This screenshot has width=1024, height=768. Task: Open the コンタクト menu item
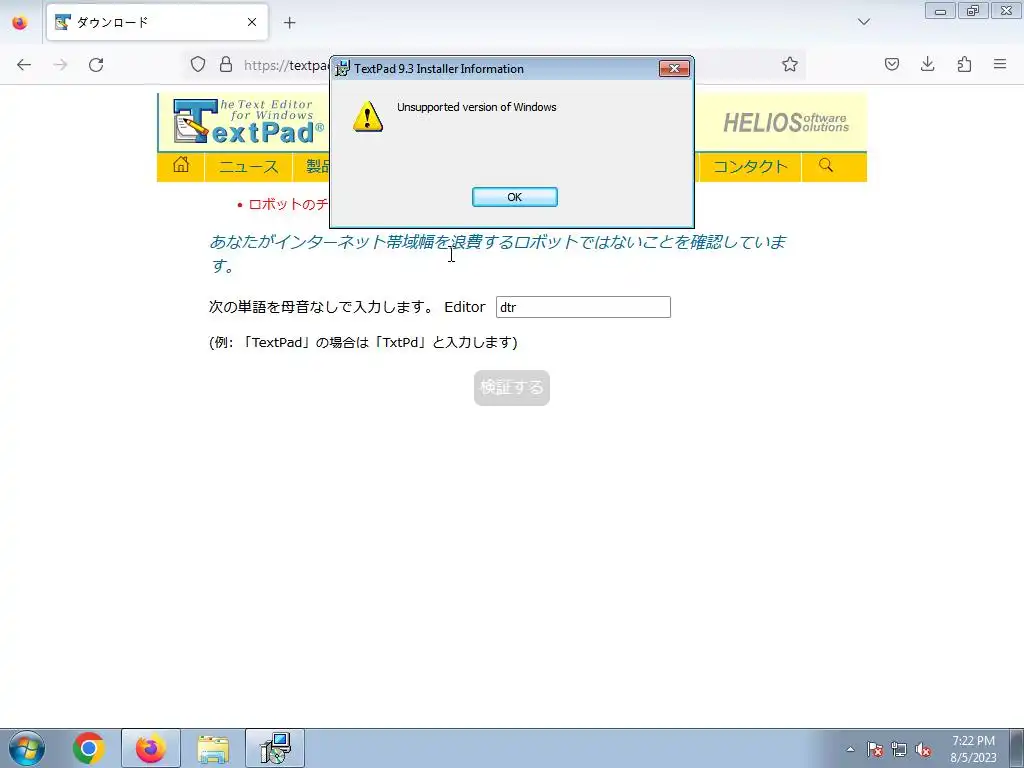tap(750, 167)
